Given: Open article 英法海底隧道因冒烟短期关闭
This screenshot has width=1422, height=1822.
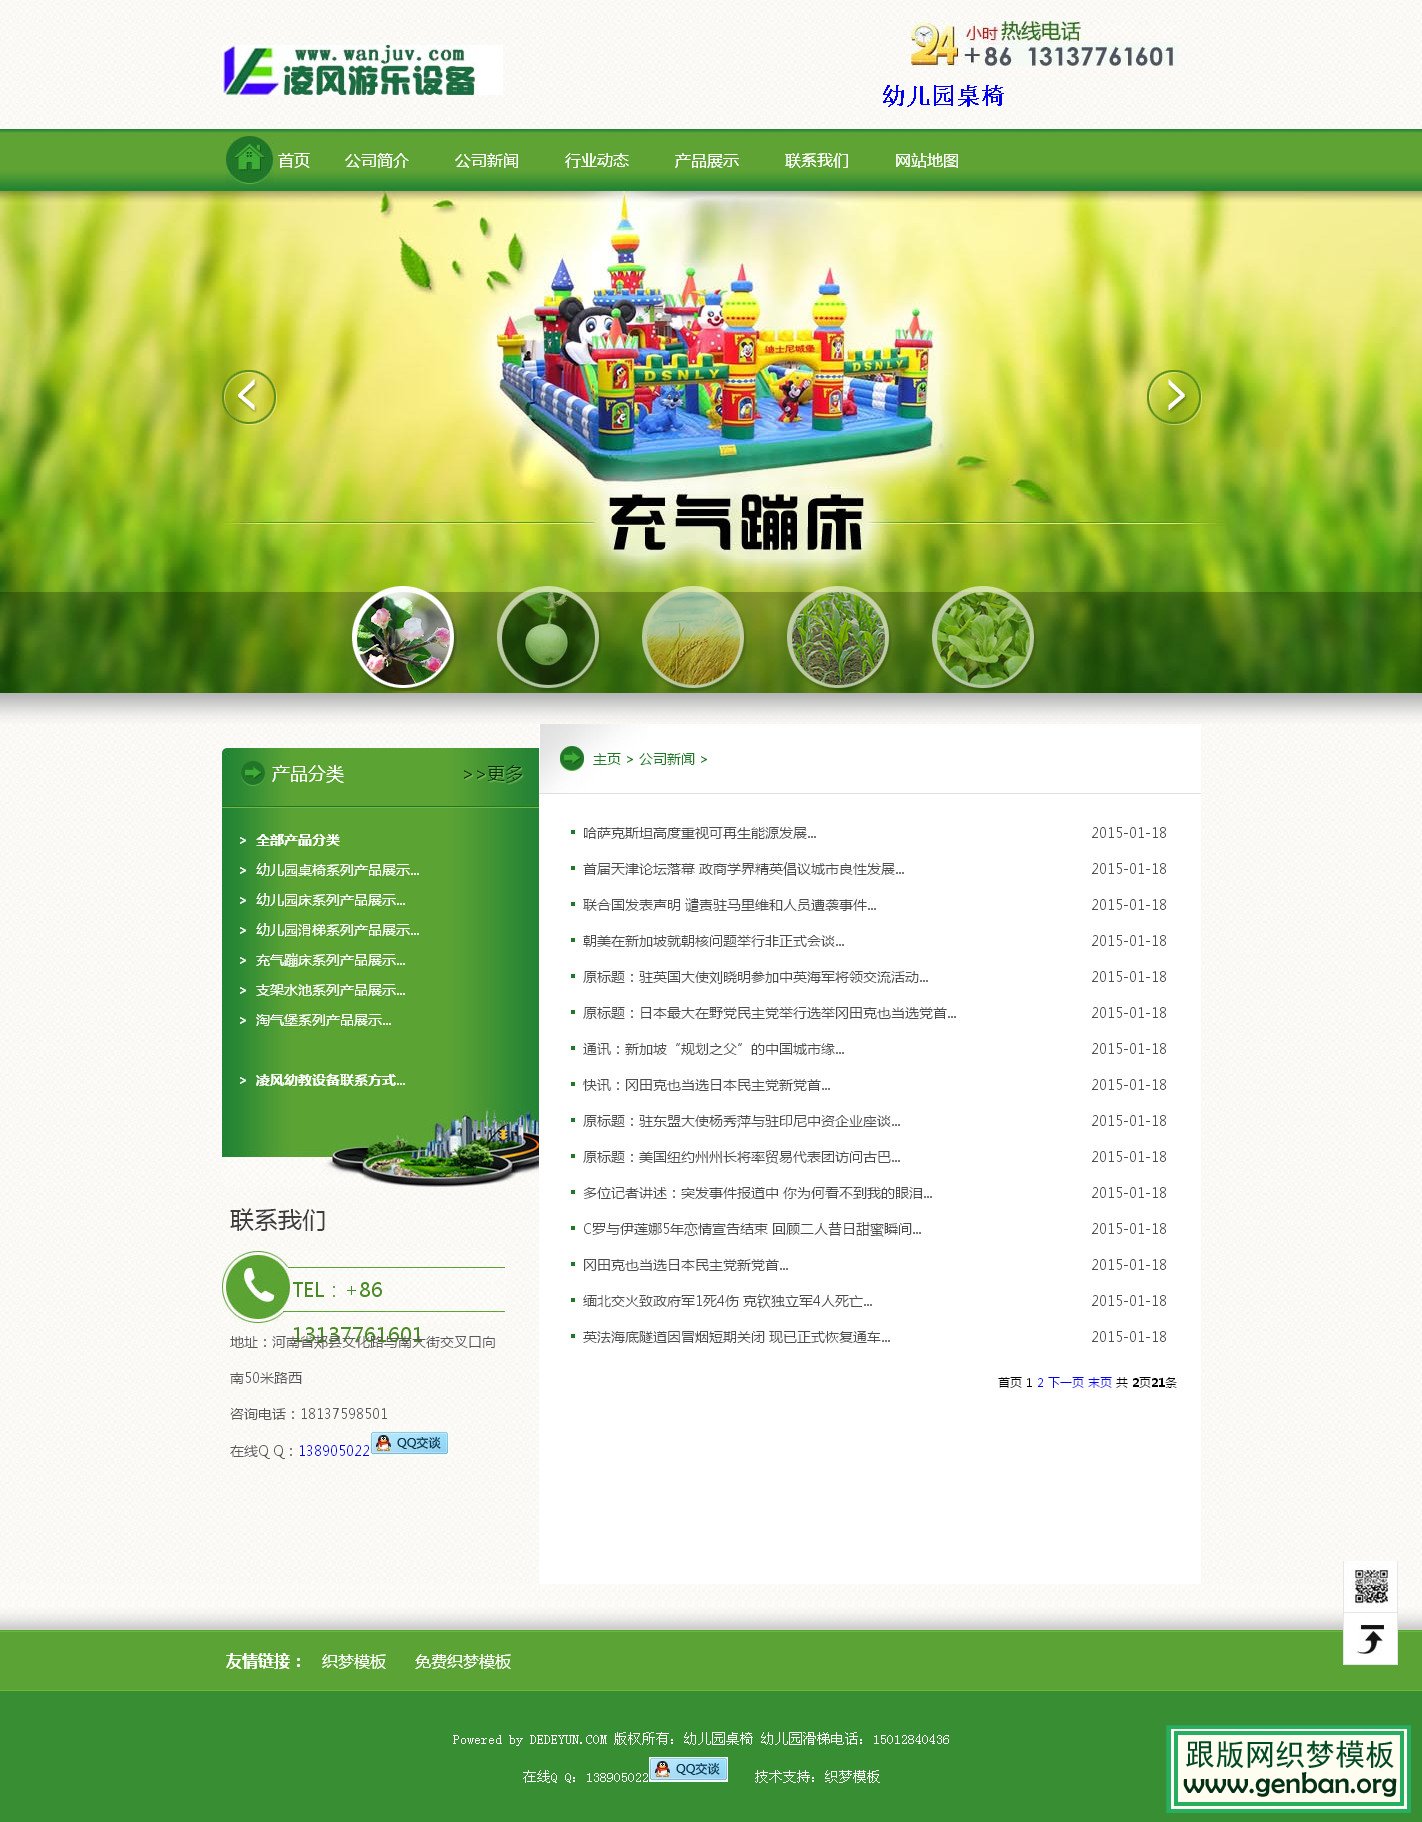Looking at the screenshot, I should tap(737, 1337).
